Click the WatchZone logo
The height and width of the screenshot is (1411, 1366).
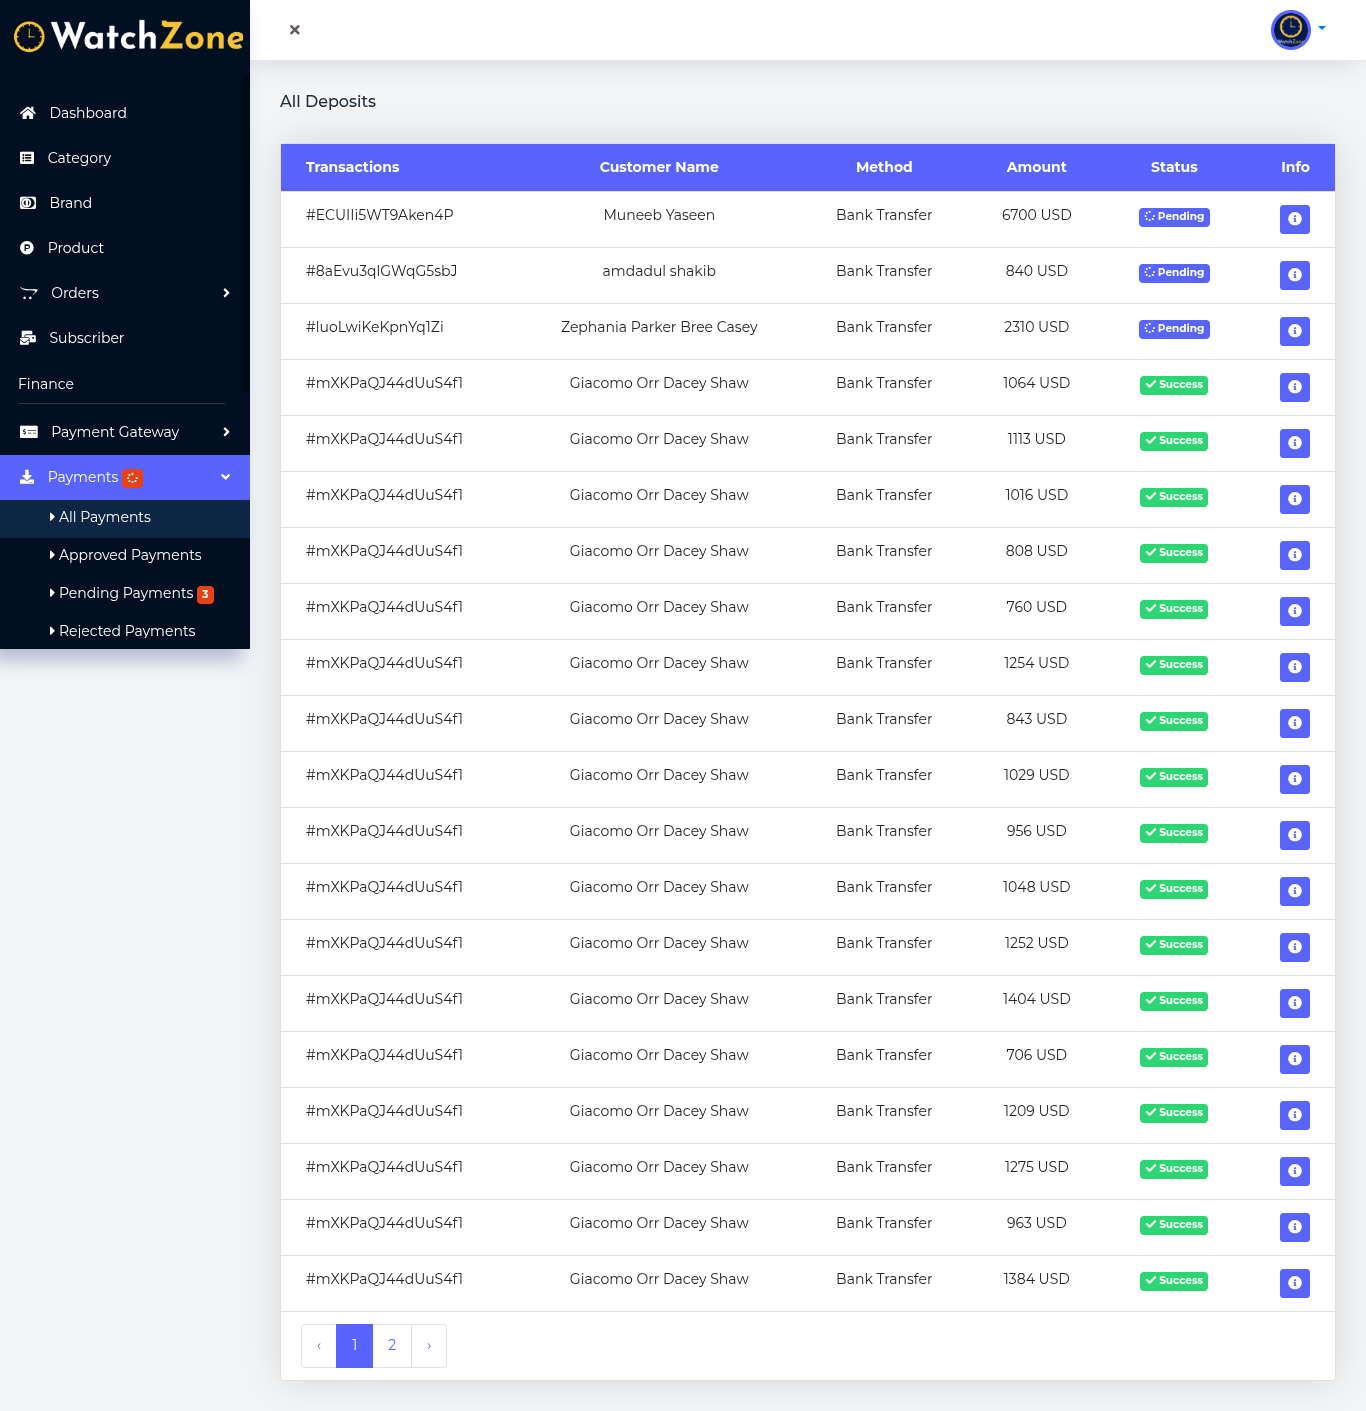pyautogui.click(x=128, y=37)
